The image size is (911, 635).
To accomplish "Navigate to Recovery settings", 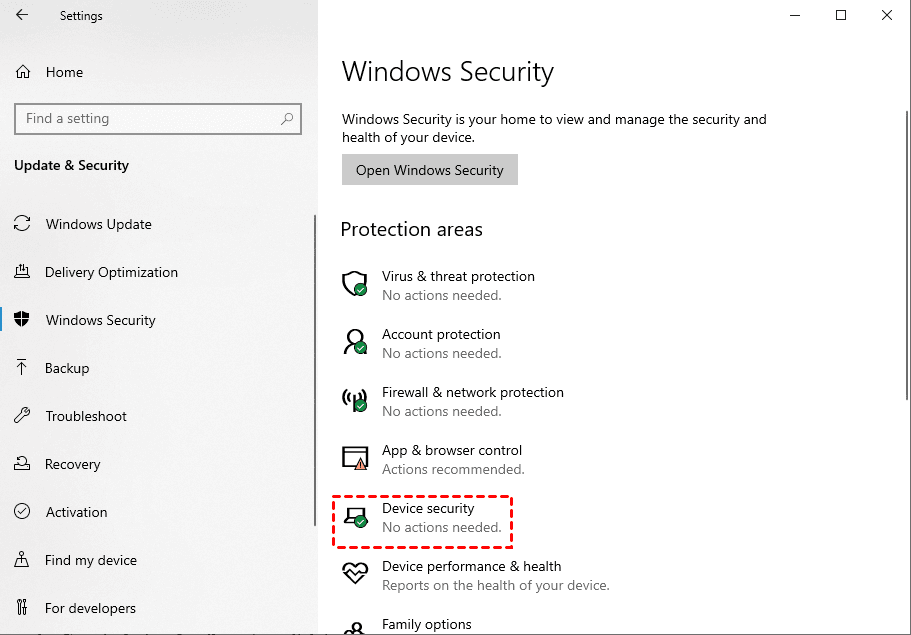I will click(72, 464).
